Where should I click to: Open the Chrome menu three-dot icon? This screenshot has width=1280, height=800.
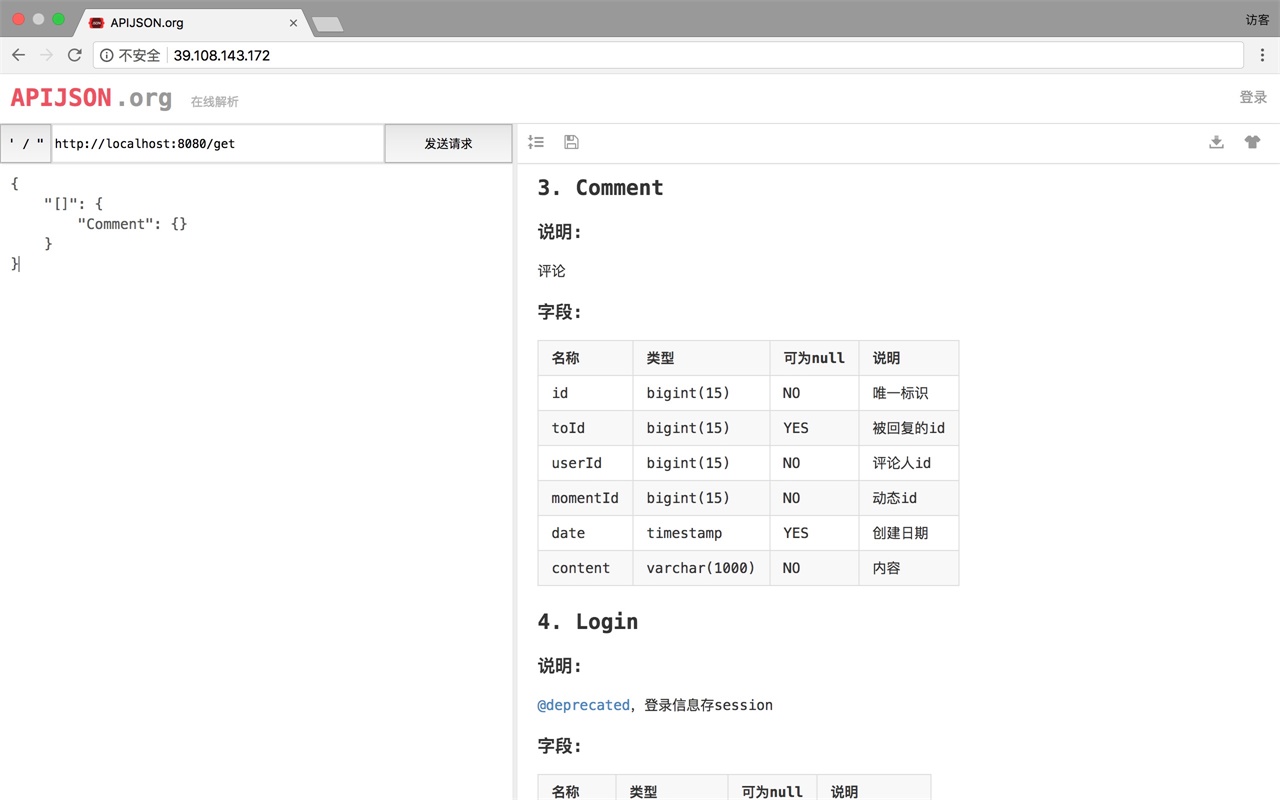tap(1263, 55)
